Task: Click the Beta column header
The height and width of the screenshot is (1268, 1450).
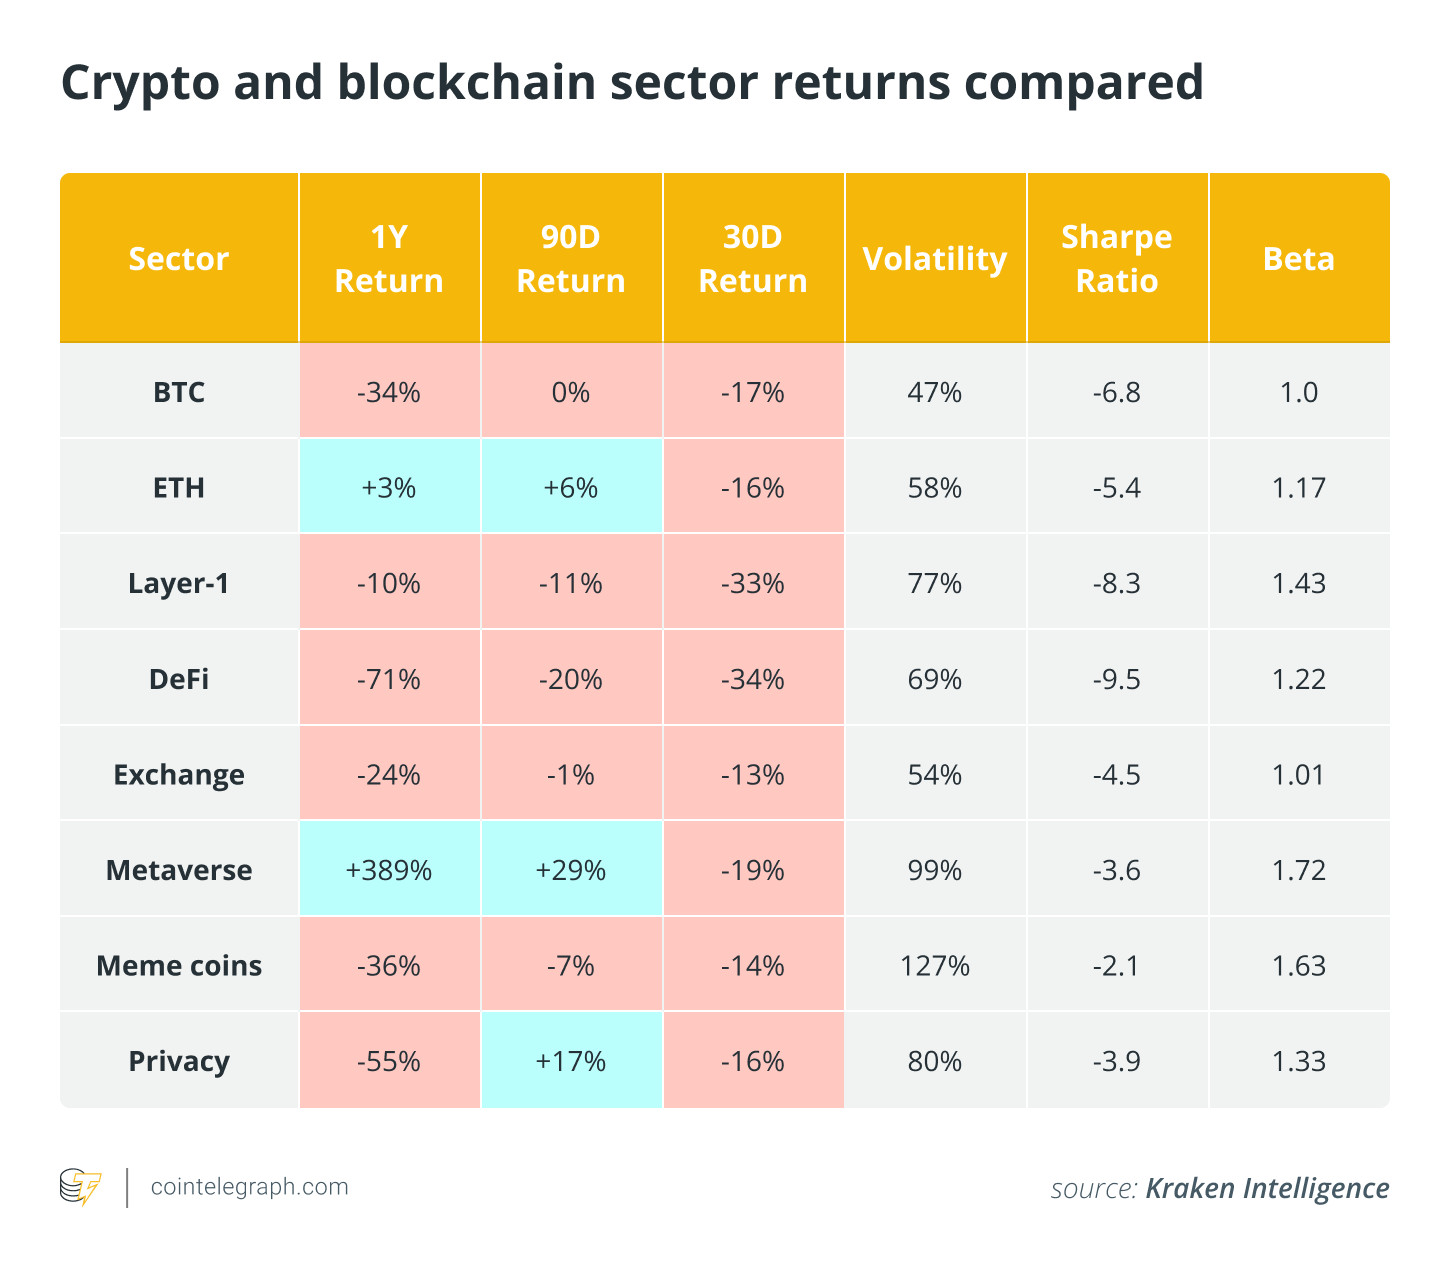Action: coord(1298,259)
